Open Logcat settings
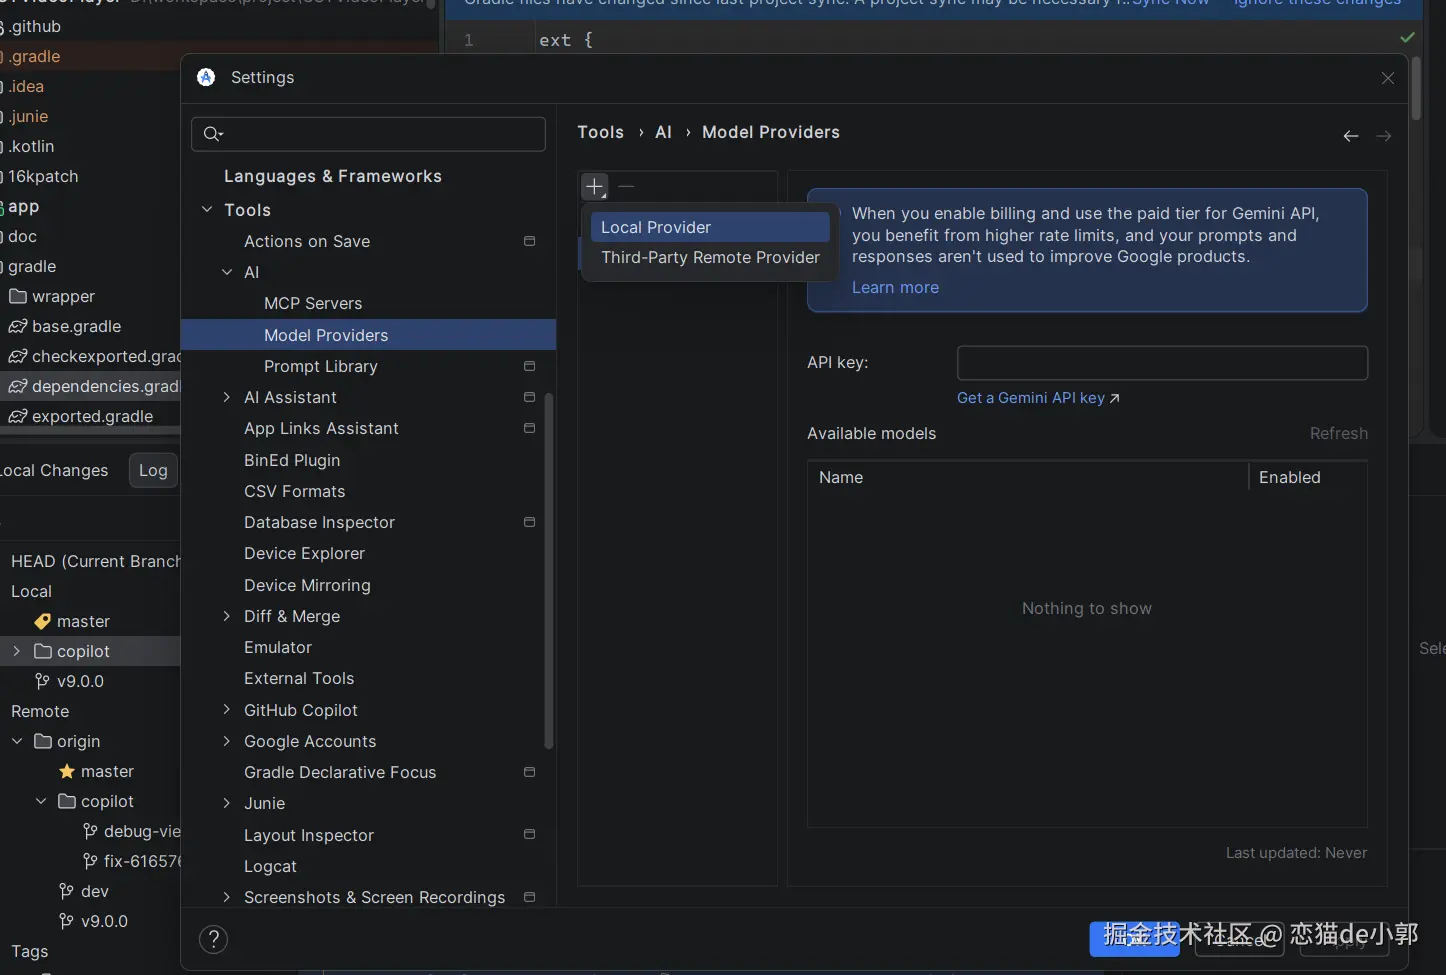Image resolution: width=1446 pixels, height=975 pixels. [x=270, y=866]
